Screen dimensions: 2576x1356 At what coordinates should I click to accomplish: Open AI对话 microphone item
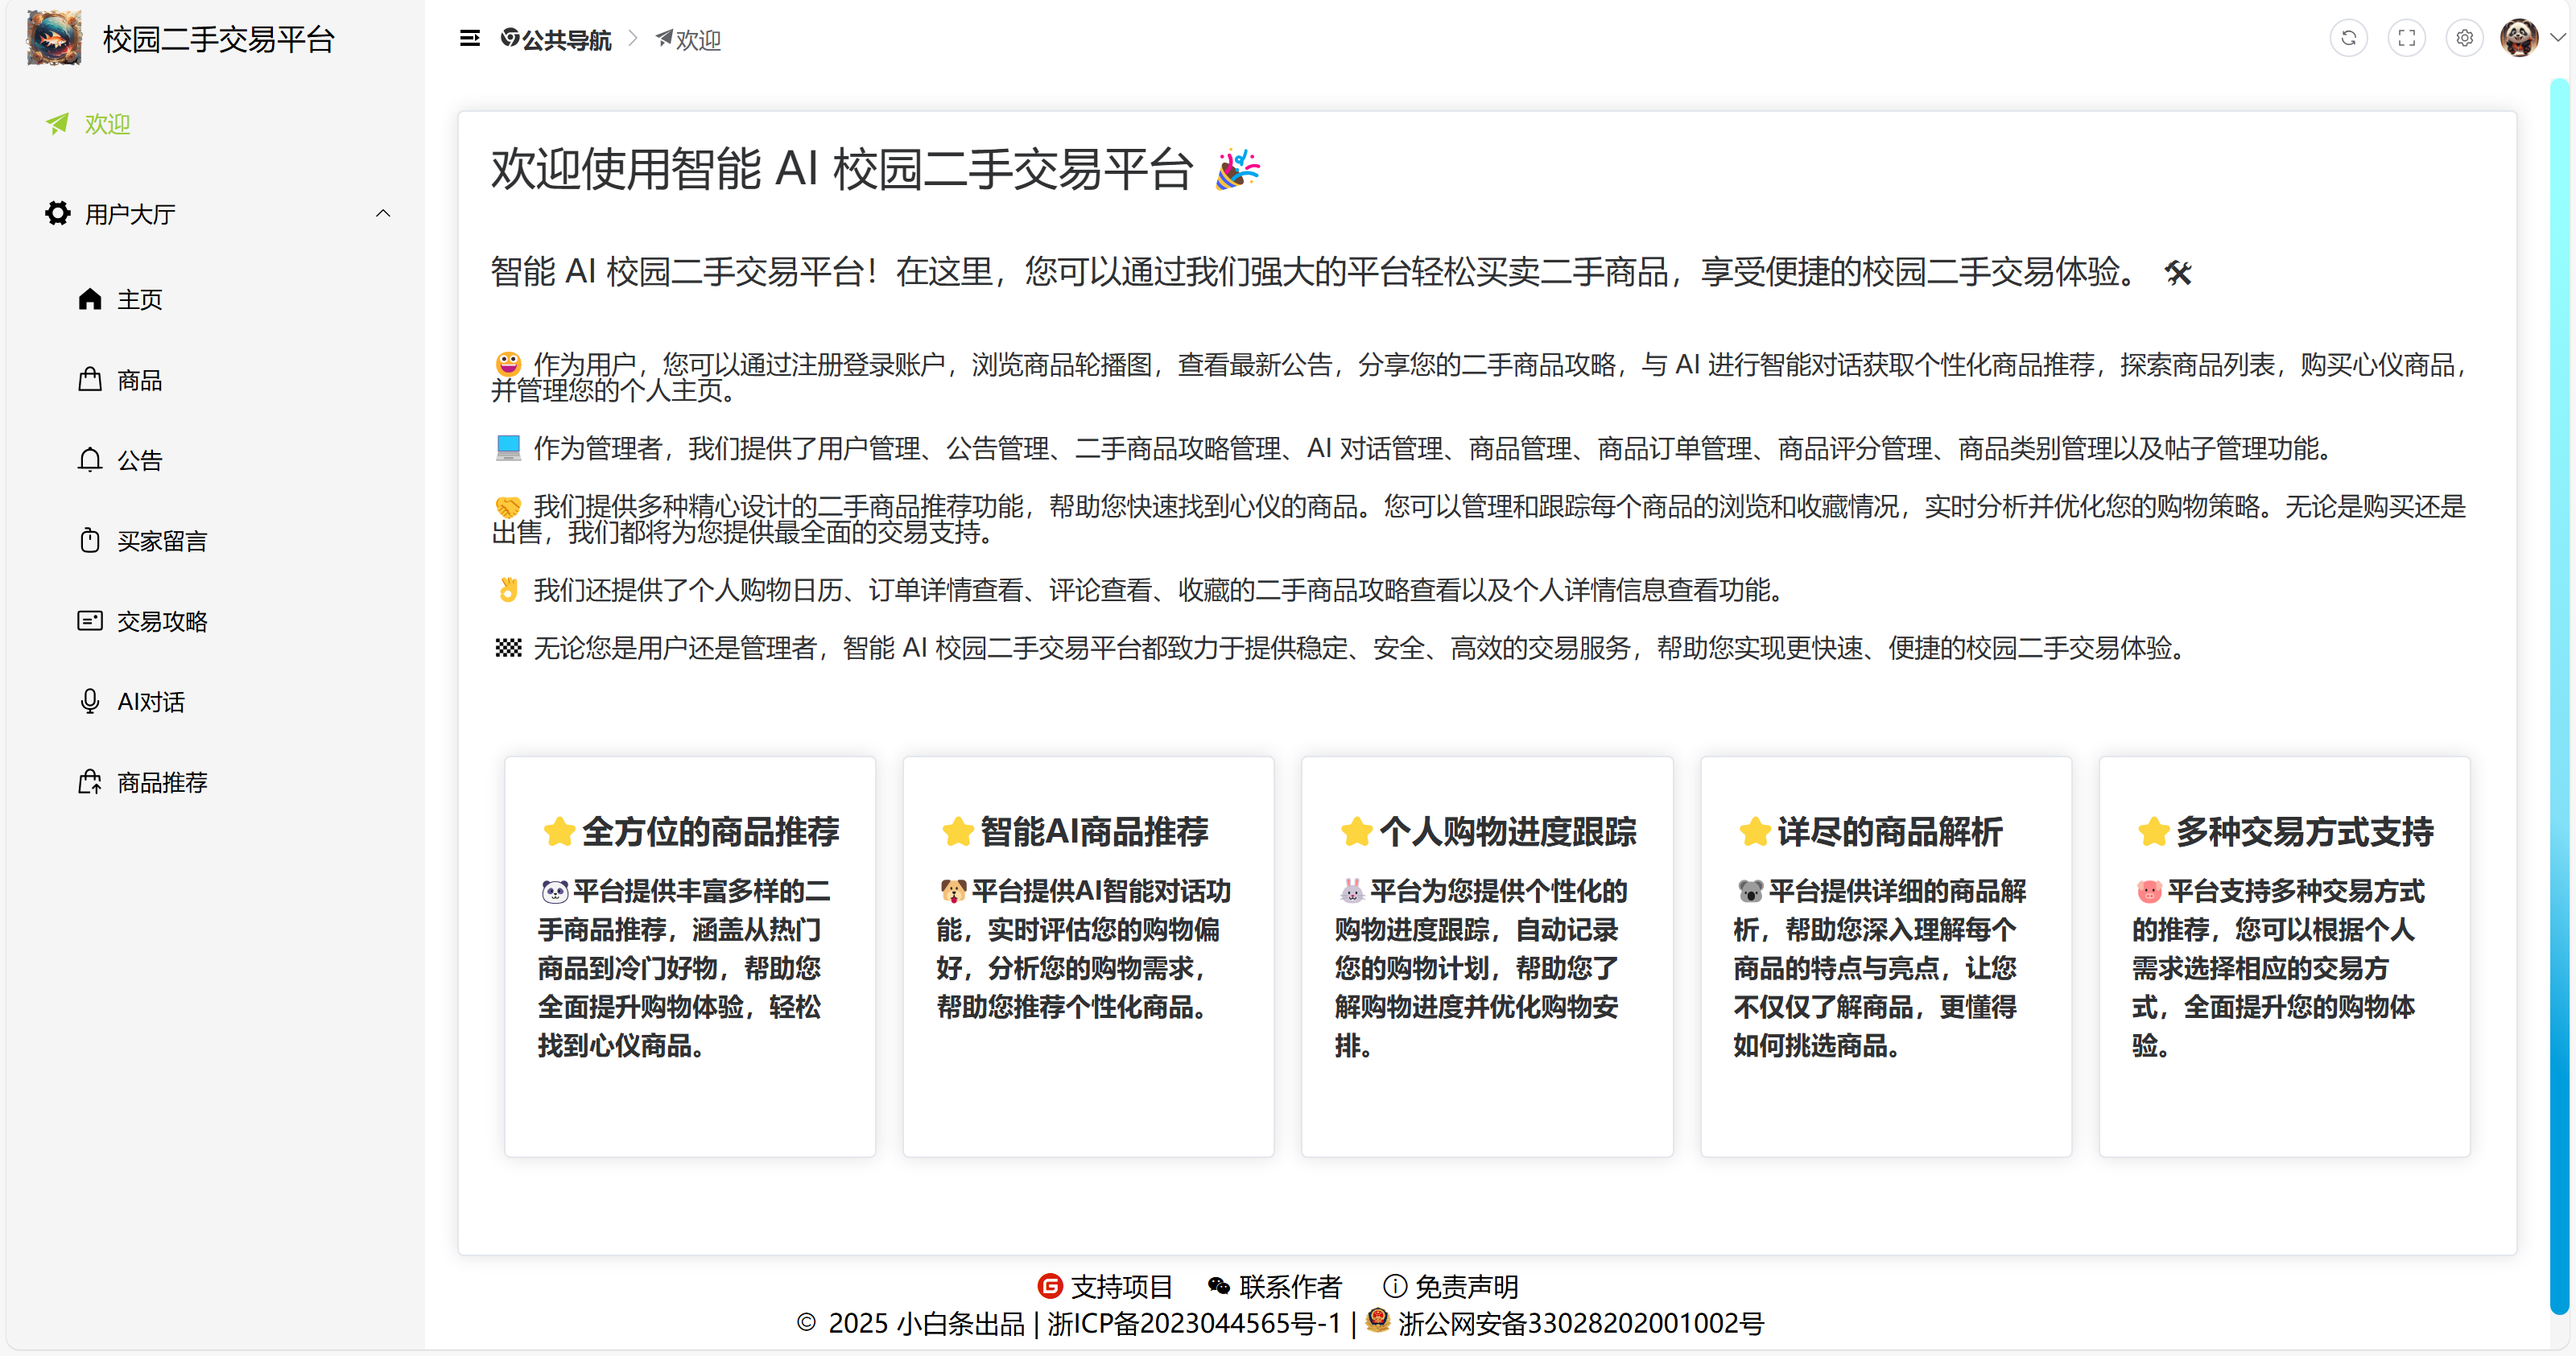point(150,702)
